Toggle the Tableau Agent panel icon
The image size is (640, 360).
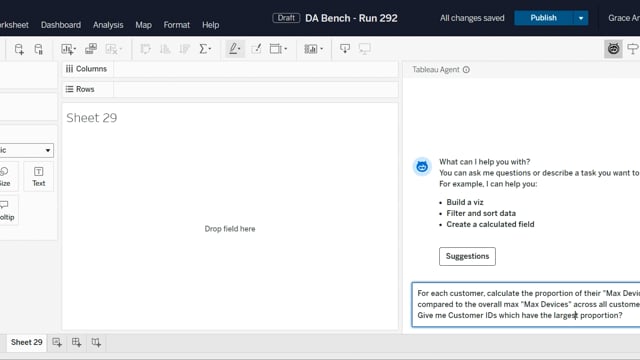[x=613, y=49]
